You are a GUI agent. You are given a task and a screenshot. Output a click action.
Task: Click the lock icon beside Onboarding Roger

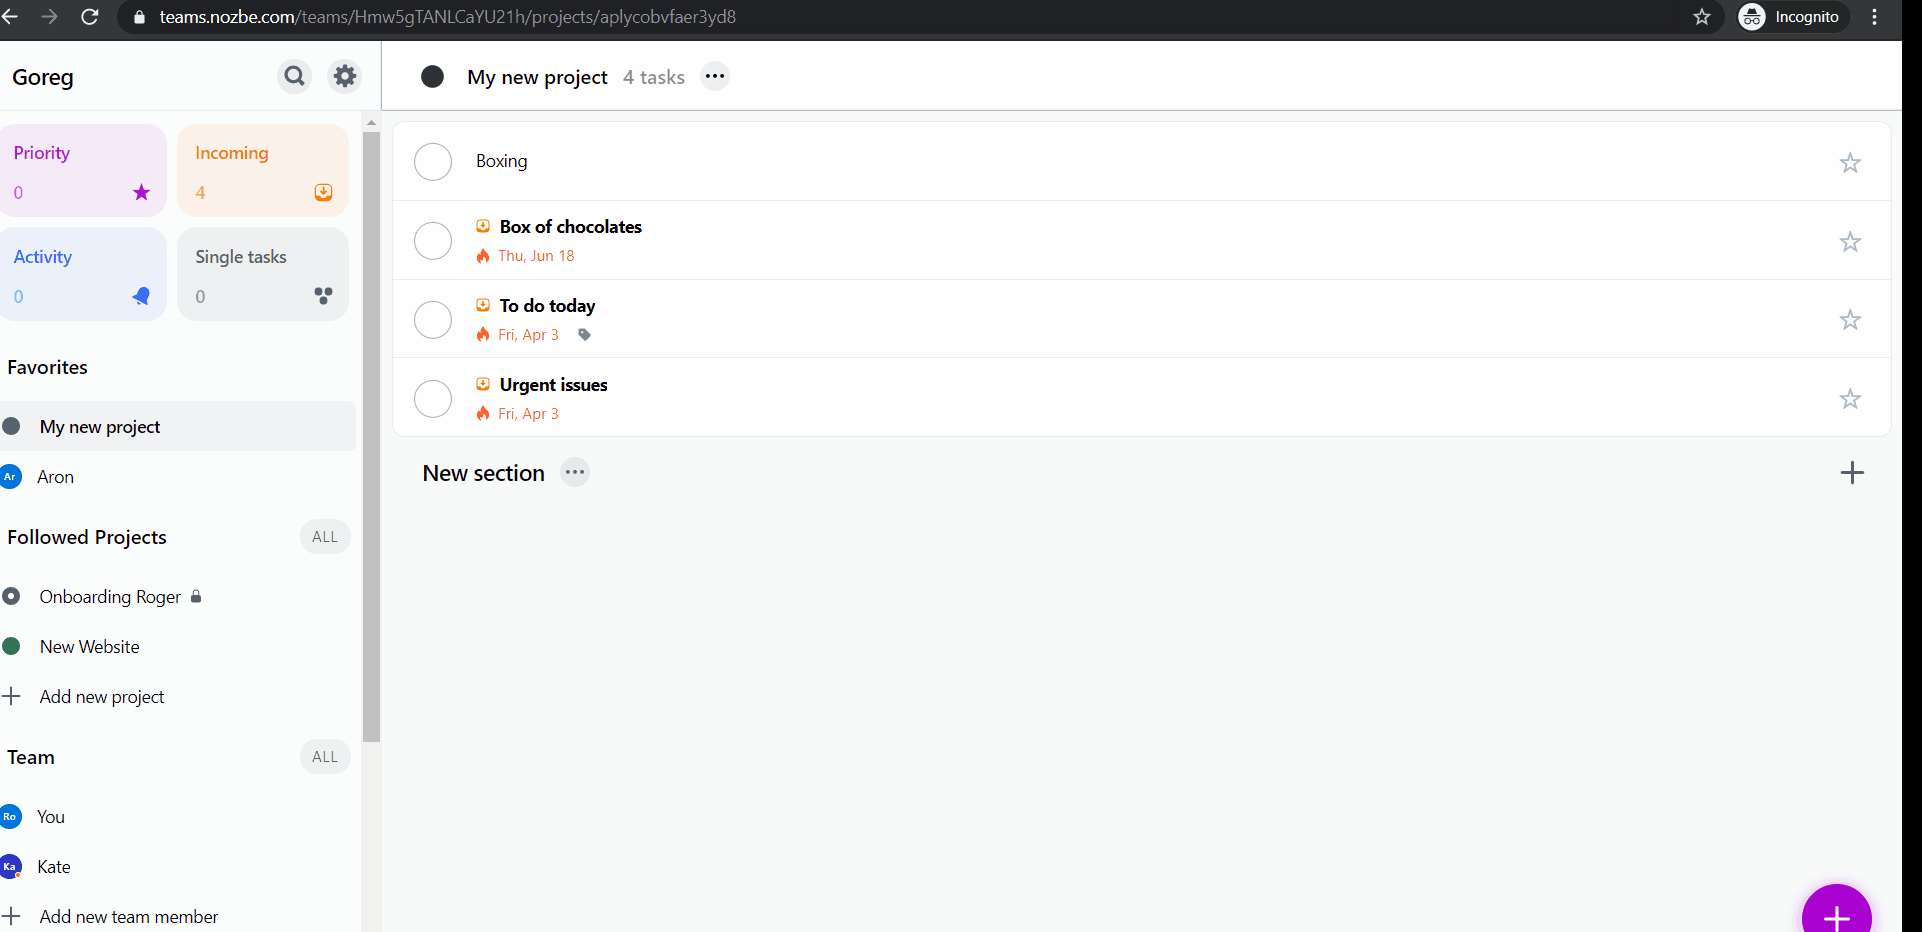tap(196, 596)
